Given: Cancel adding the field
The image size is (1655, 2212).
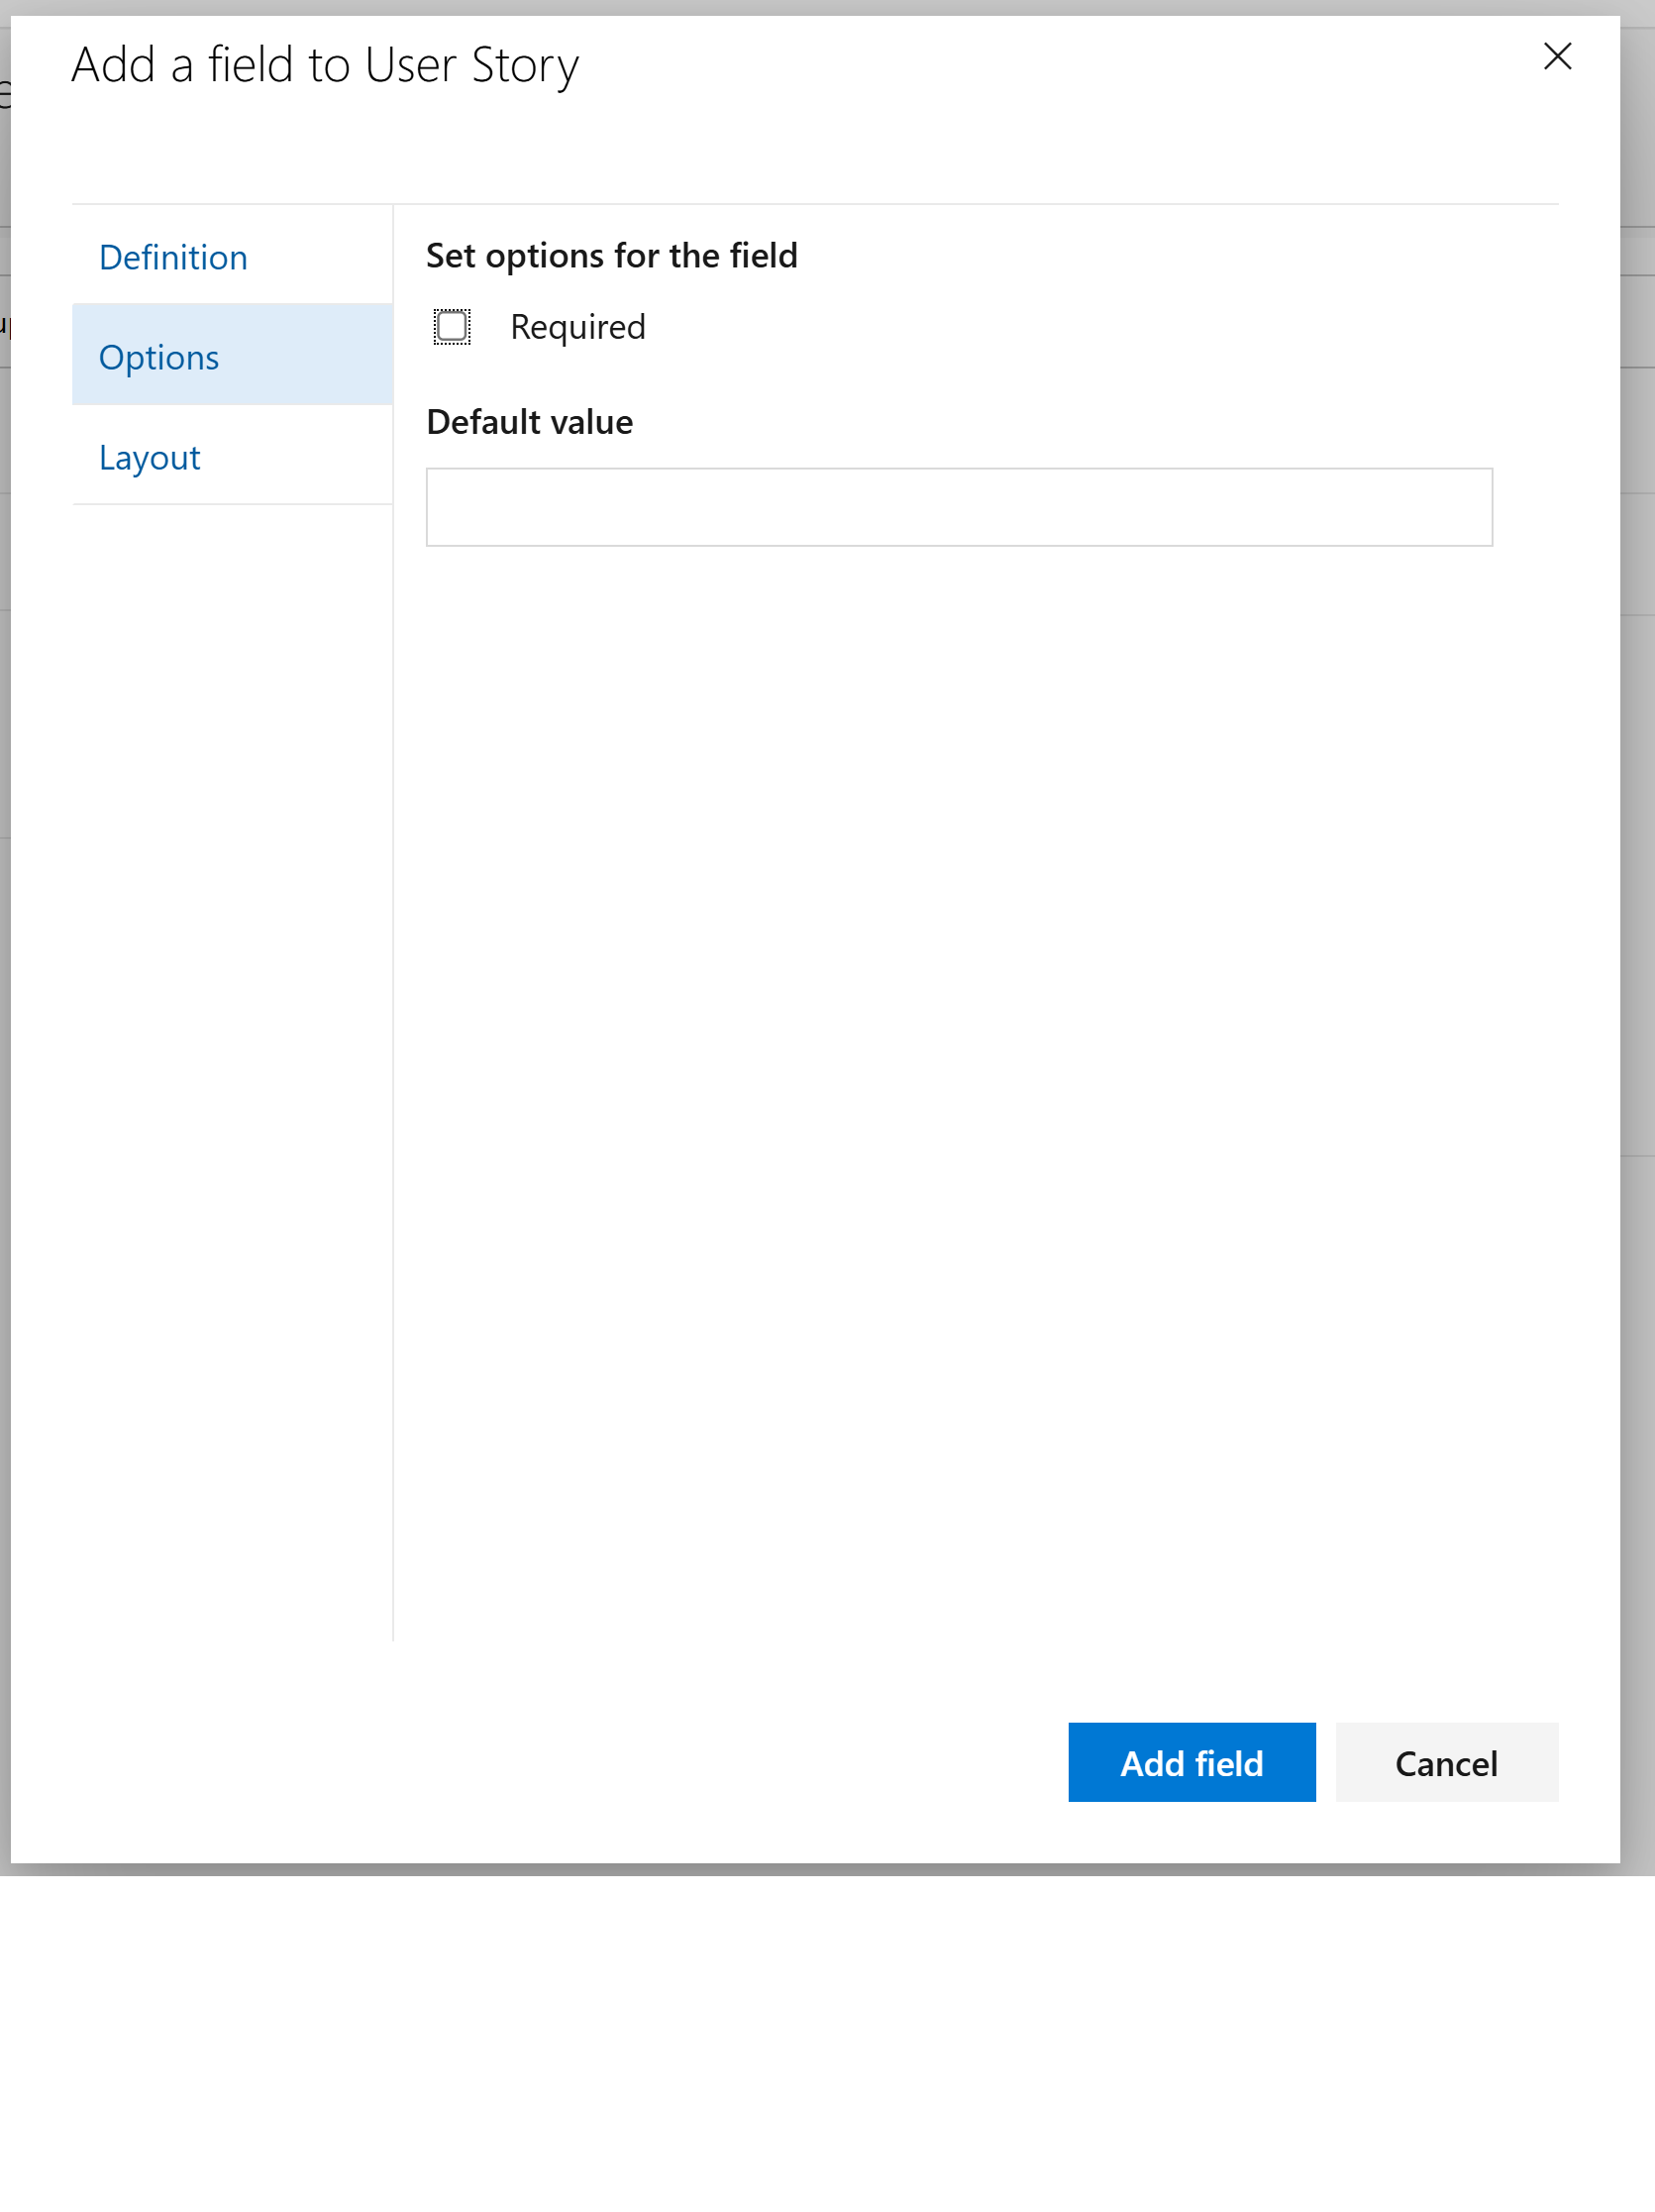Looking at the screenshot, I should [1445, 1762].
